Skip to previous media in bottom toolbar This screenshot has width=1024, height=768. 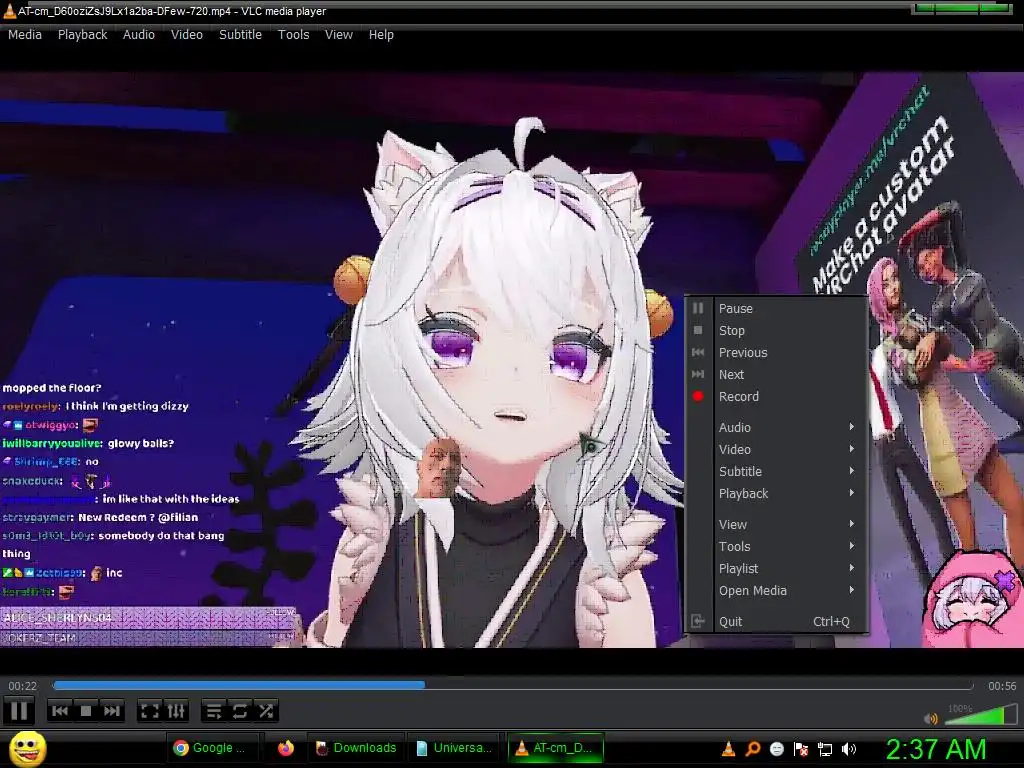(x=60, y=711)
